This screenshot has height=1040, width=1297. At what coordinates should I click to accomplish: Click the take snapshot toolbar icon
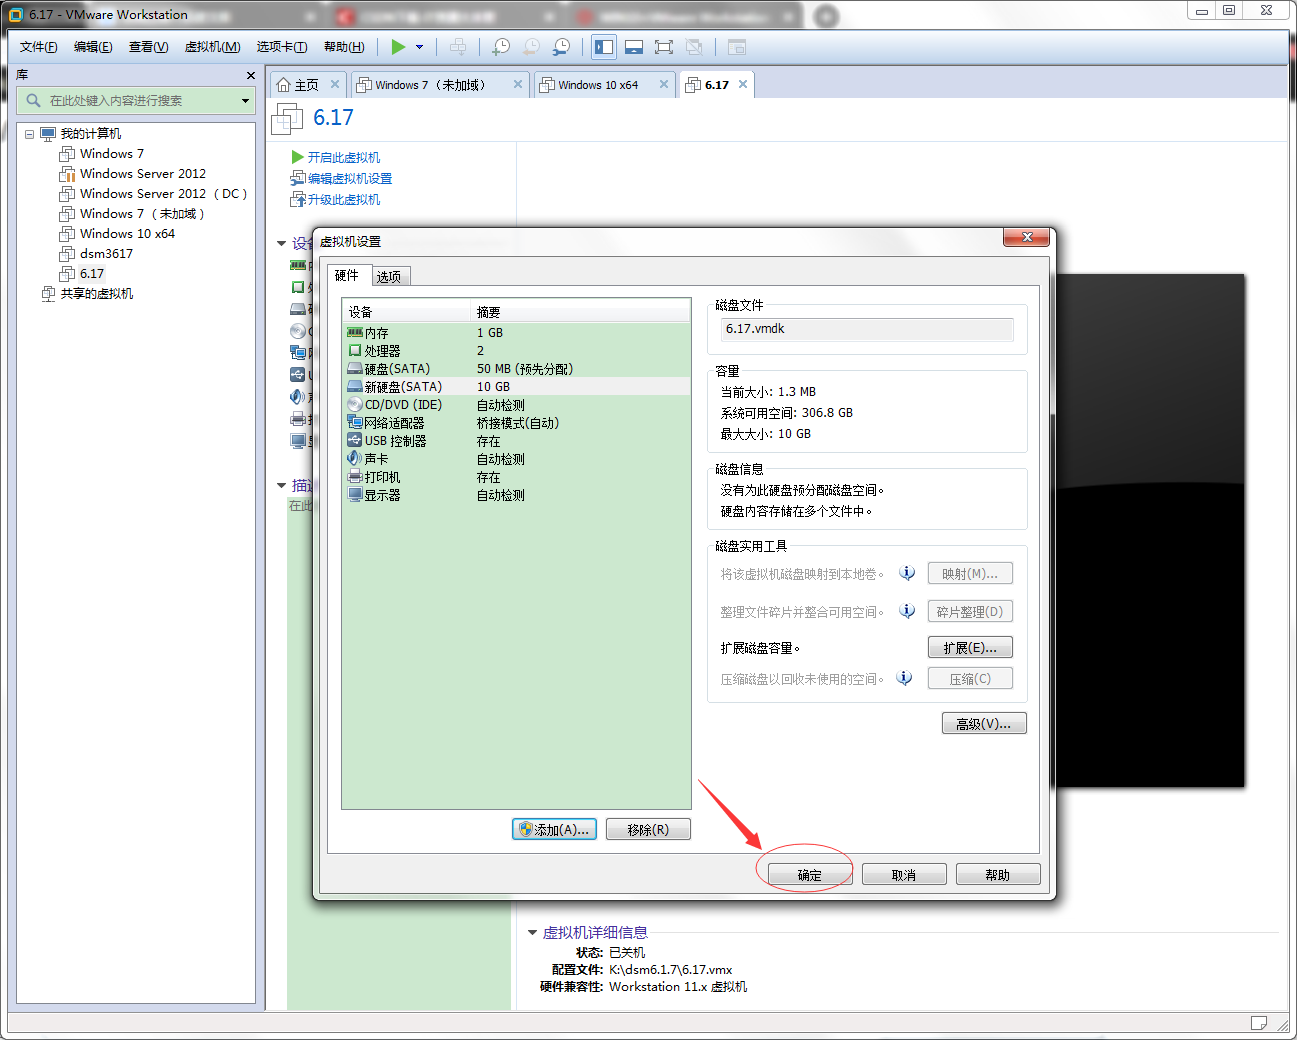[x=501, y=47]
